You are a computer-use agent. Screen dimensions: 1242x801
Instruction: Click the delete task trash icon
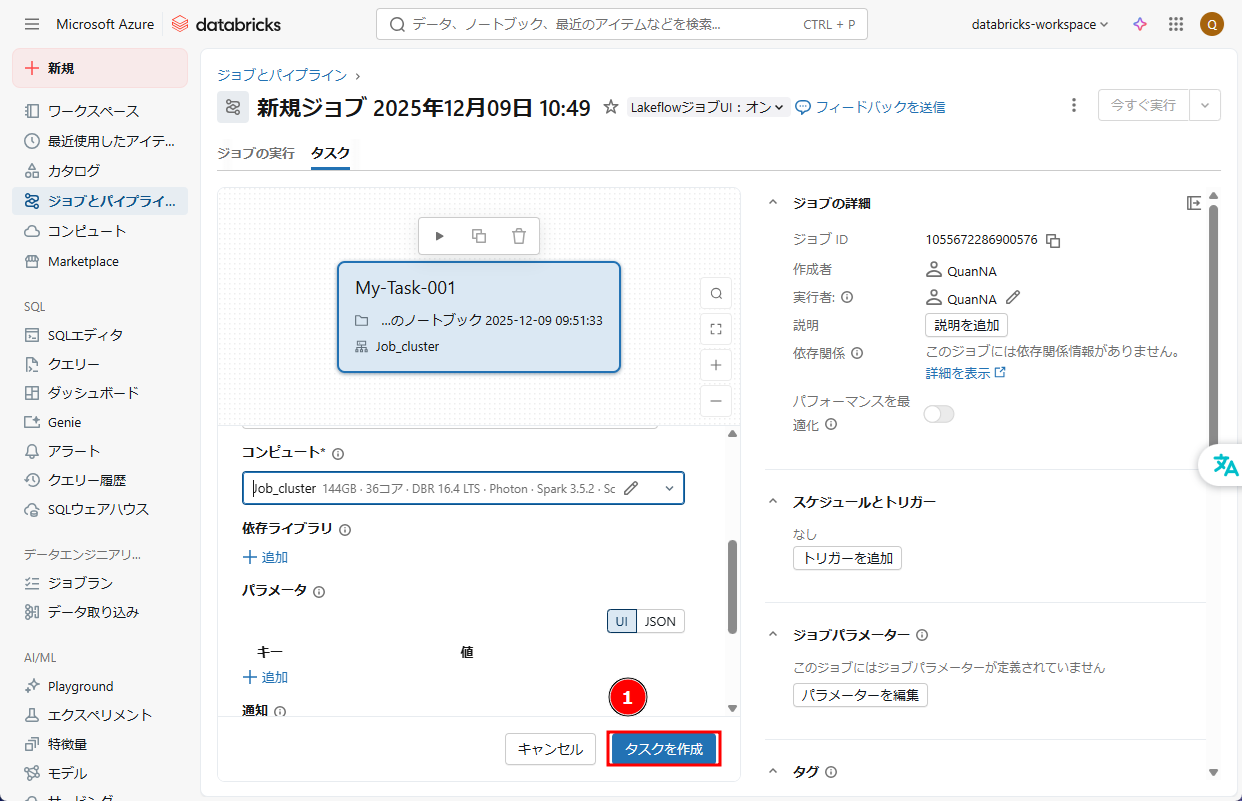click(x=519, y=236)
